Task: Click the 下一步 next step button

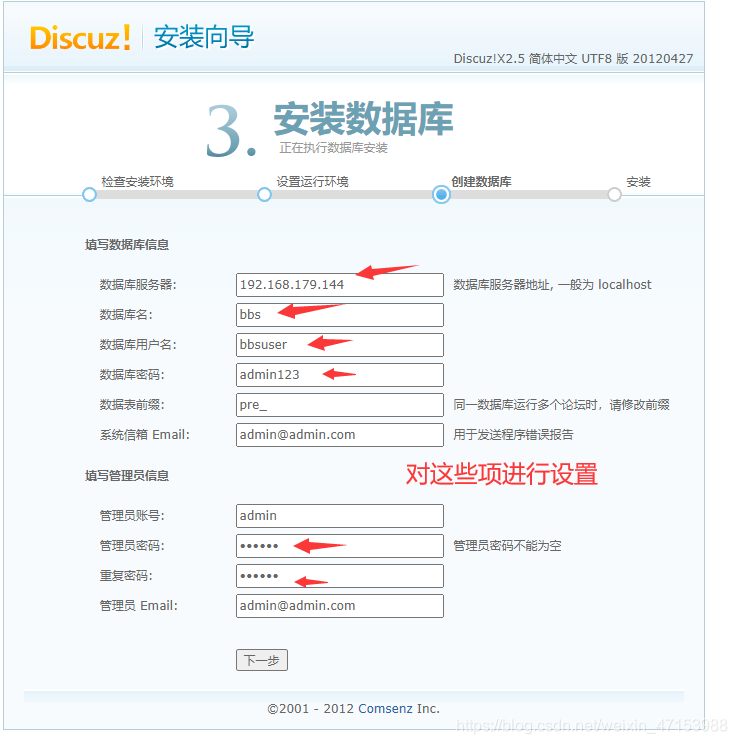Action: tap(262, 660)
